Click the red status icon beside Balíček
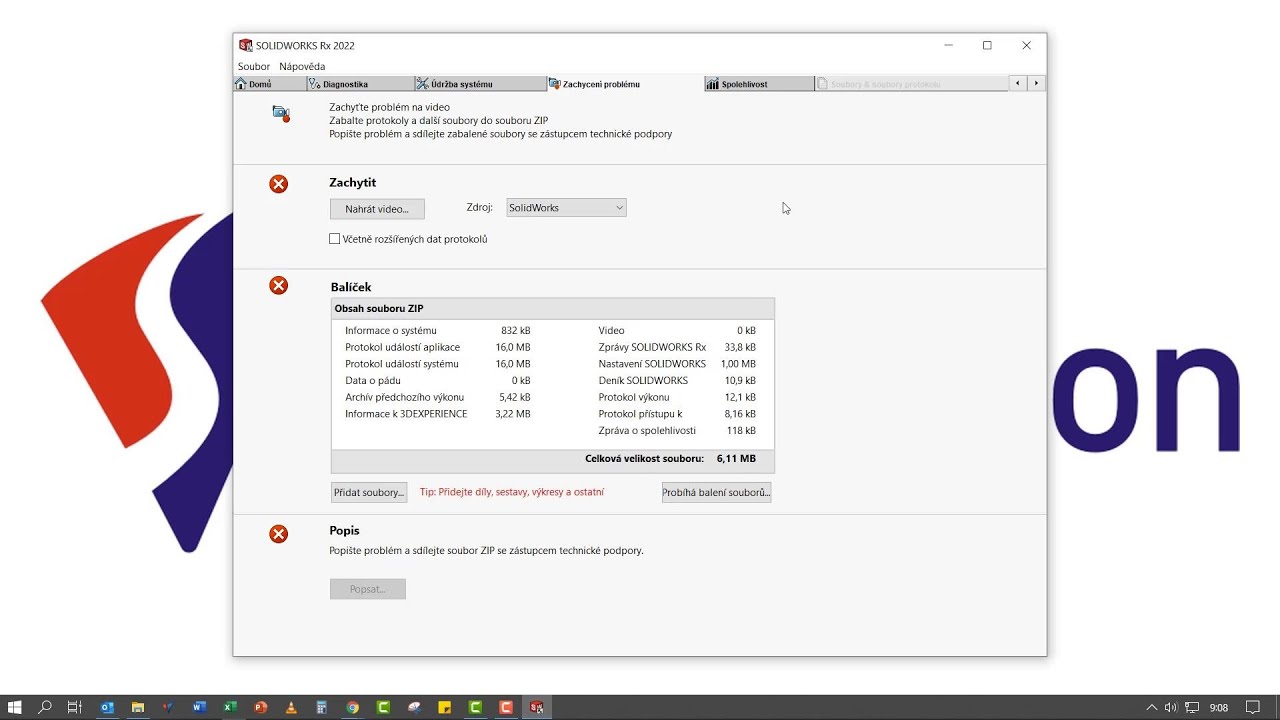 tap(279, 286)
